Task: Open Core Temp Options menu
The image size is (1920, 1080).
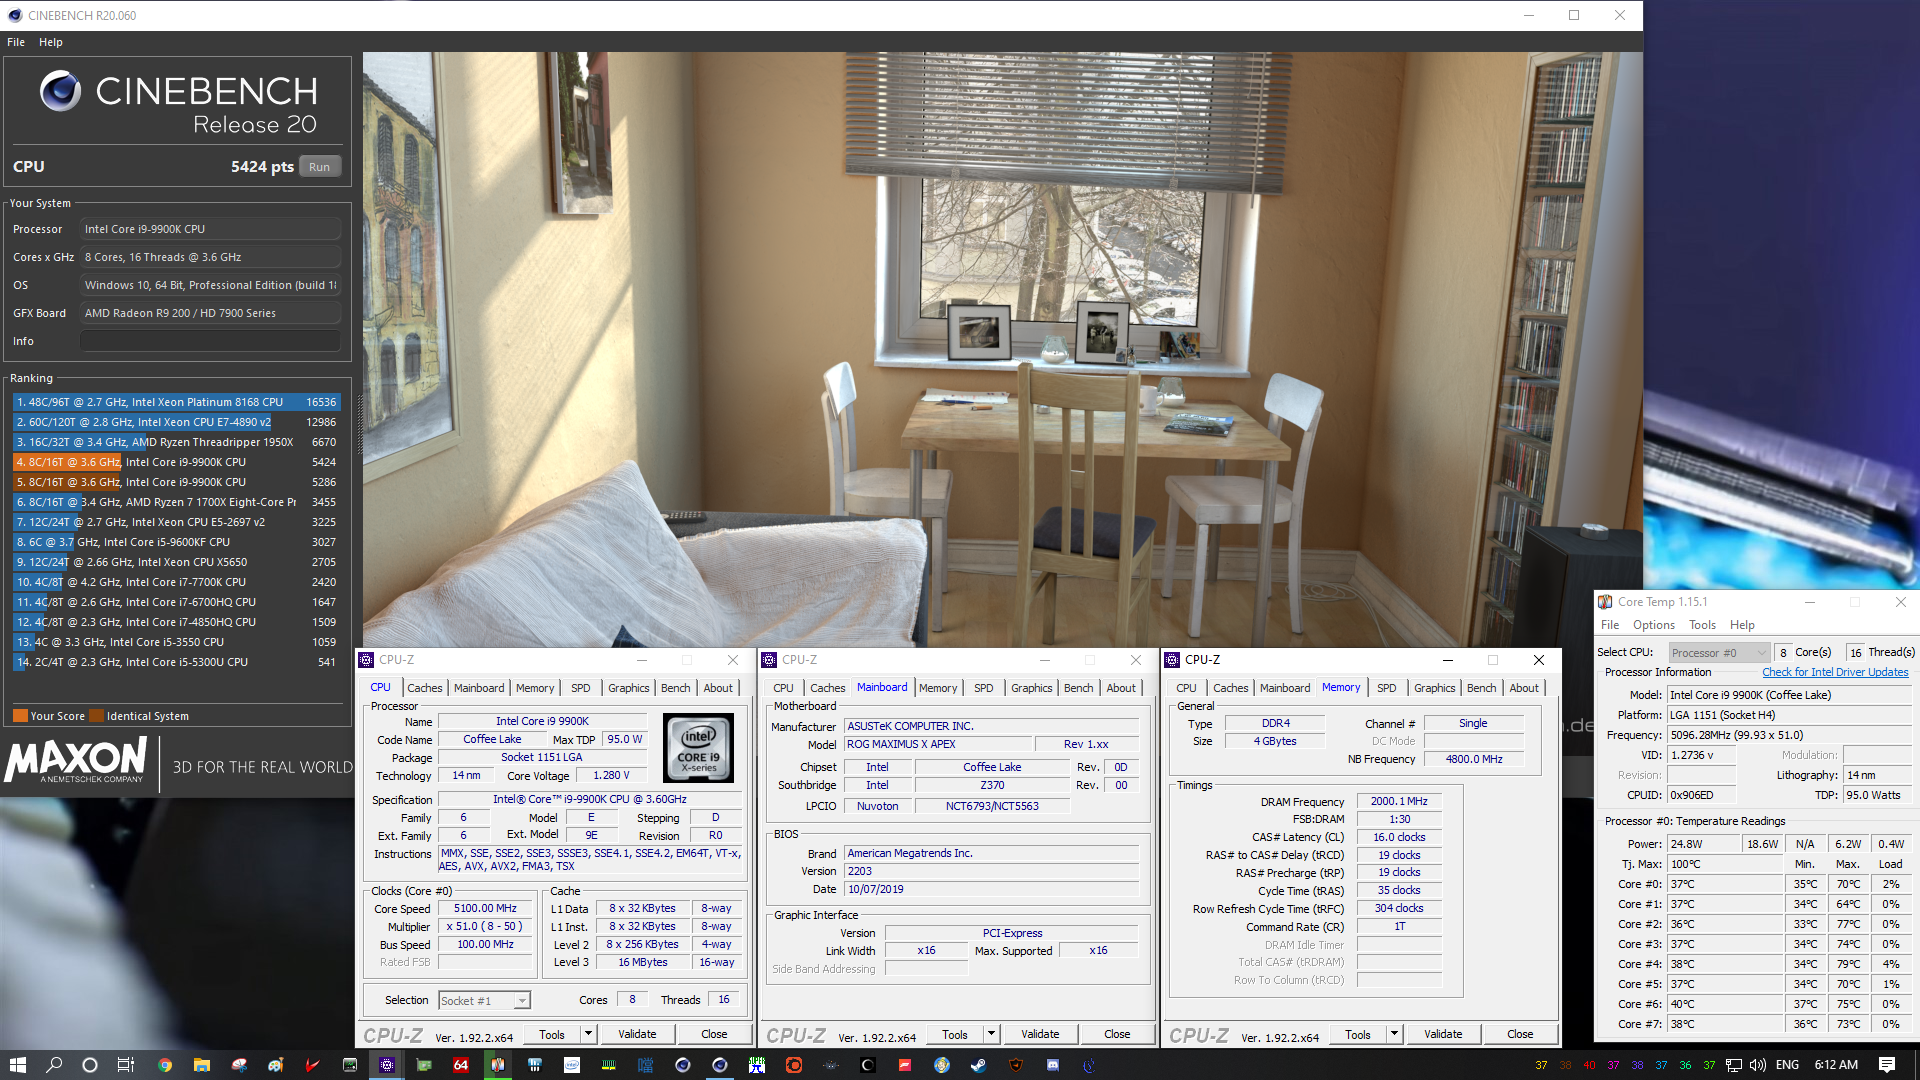Action: click(1653, 625)
